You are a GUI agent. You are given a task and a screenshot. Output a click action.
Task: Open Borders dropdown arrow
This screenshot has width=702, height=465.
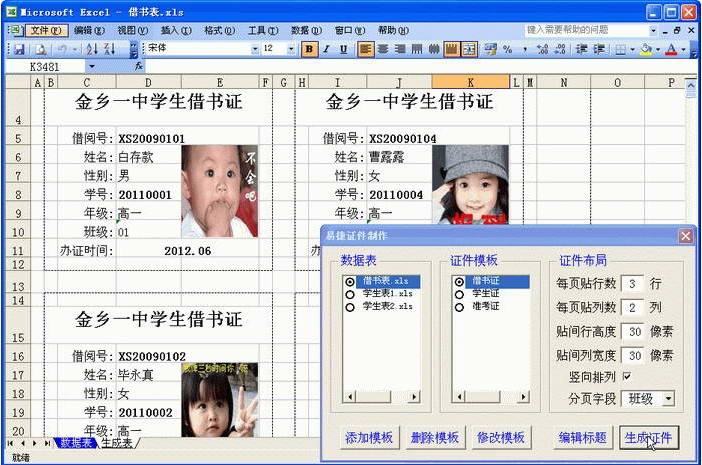633,49
